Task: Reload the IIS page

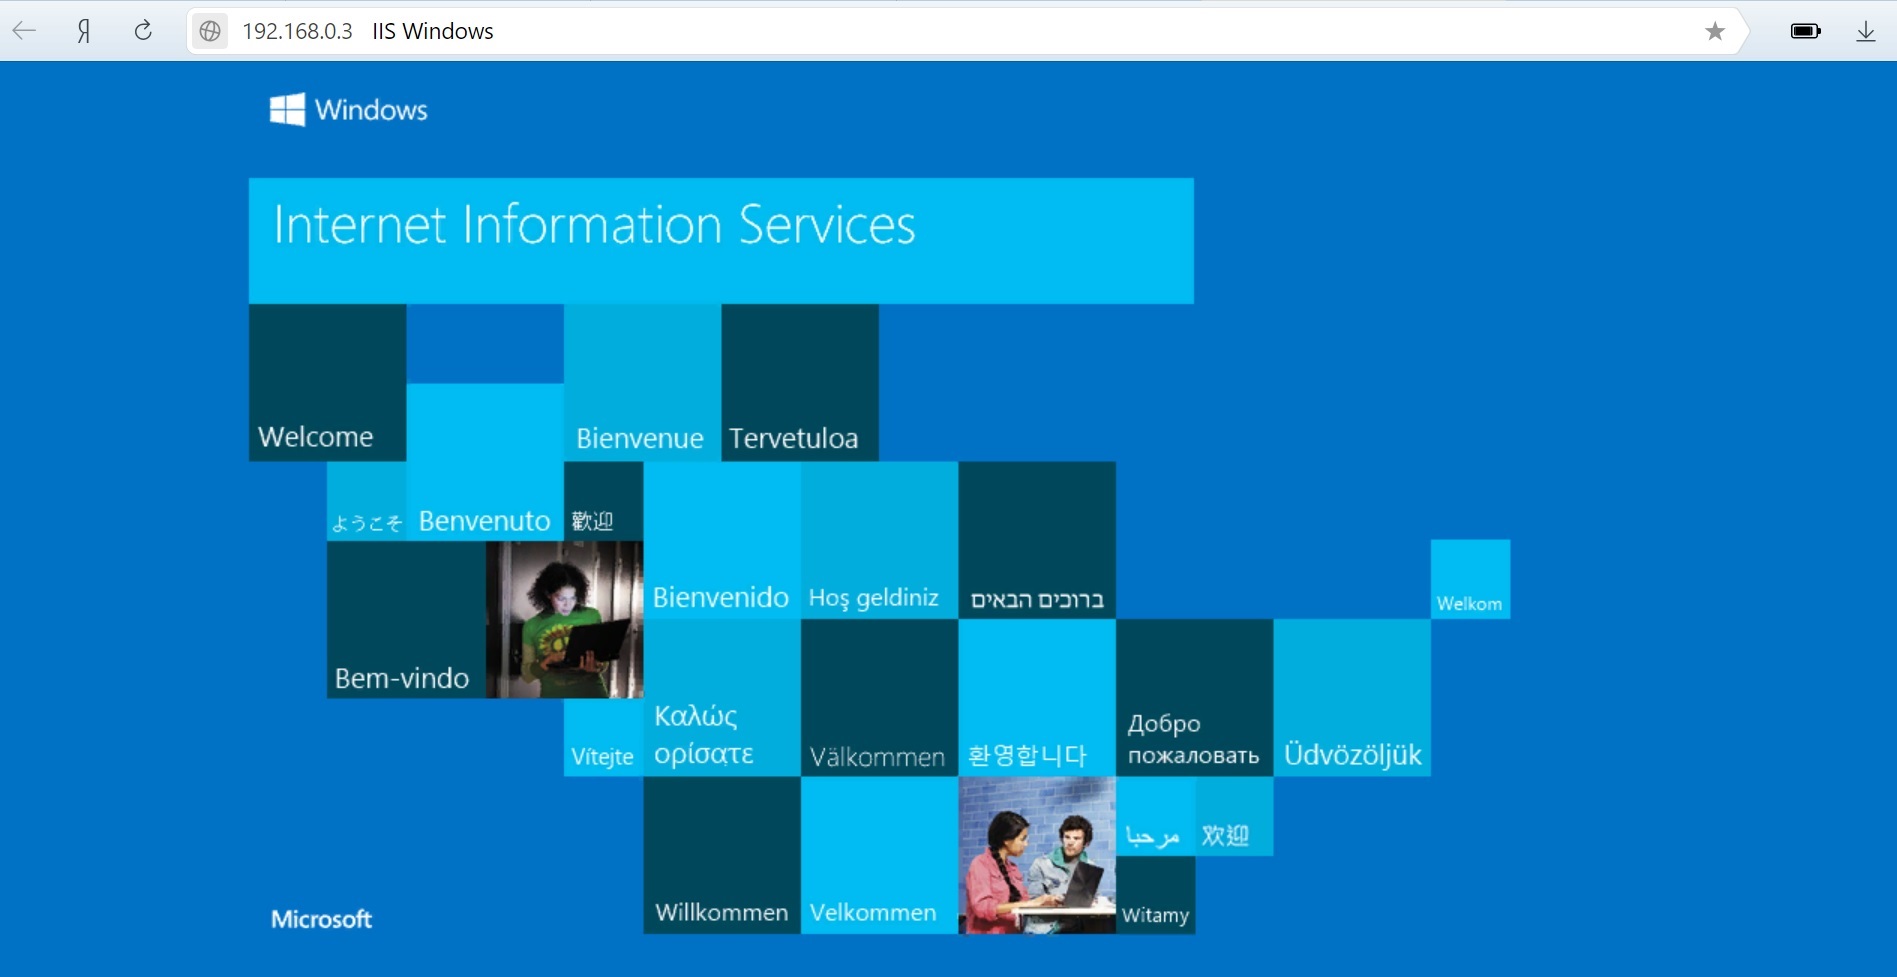Action: 143,31
